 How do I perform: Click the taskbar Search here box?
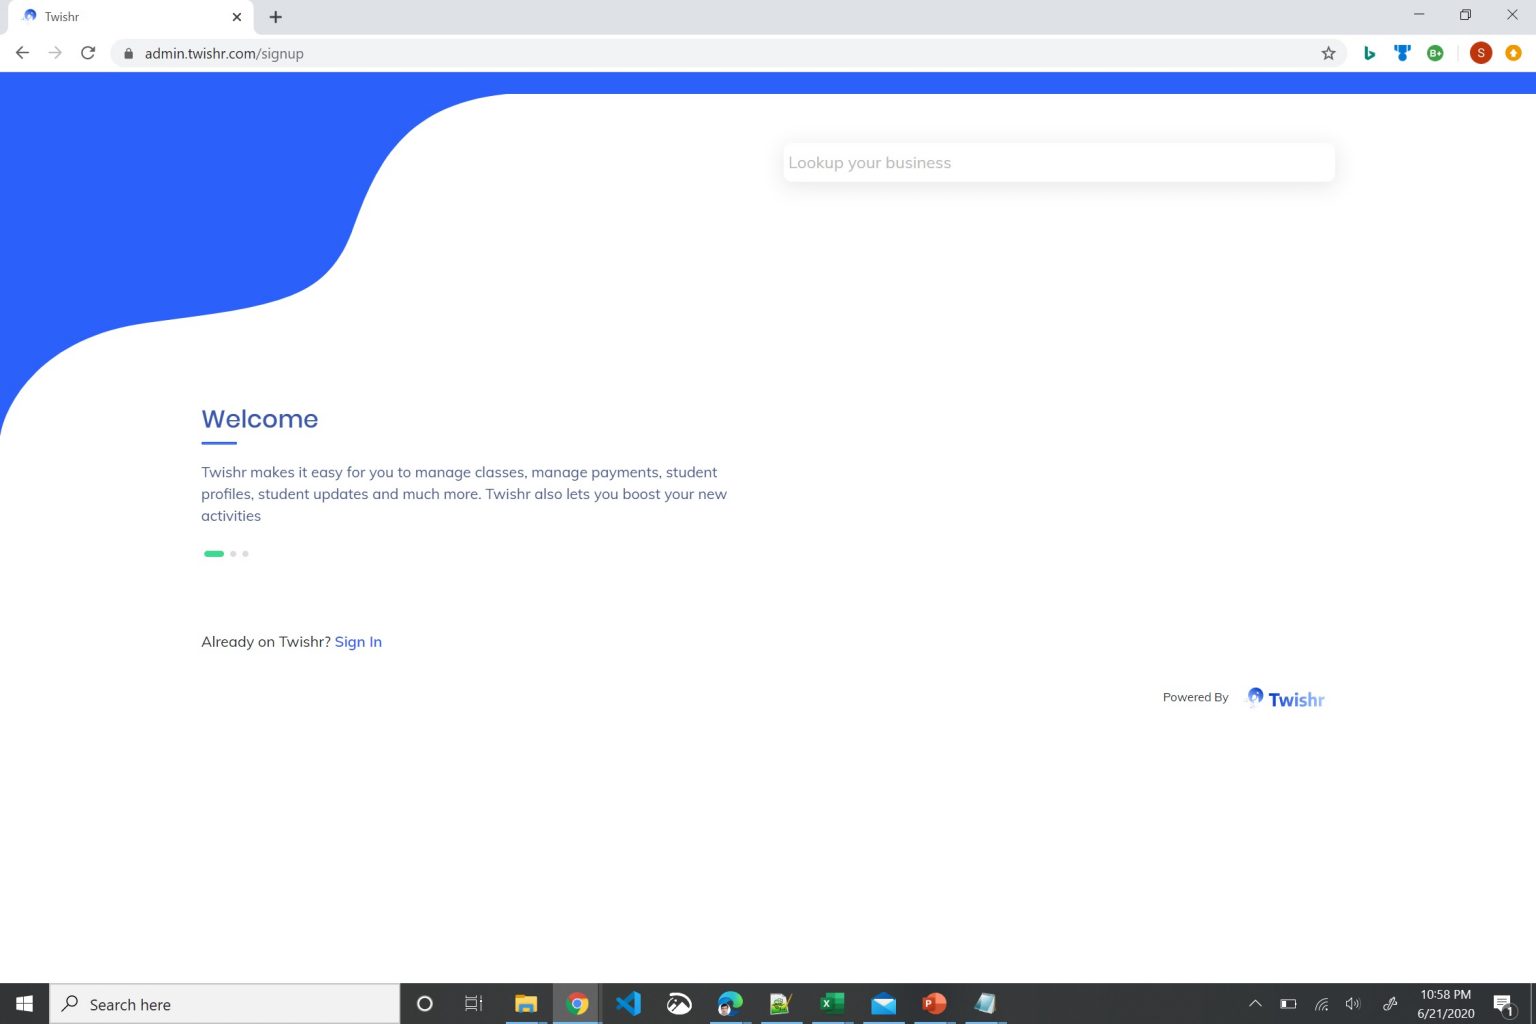click(x=225, y=1004)
